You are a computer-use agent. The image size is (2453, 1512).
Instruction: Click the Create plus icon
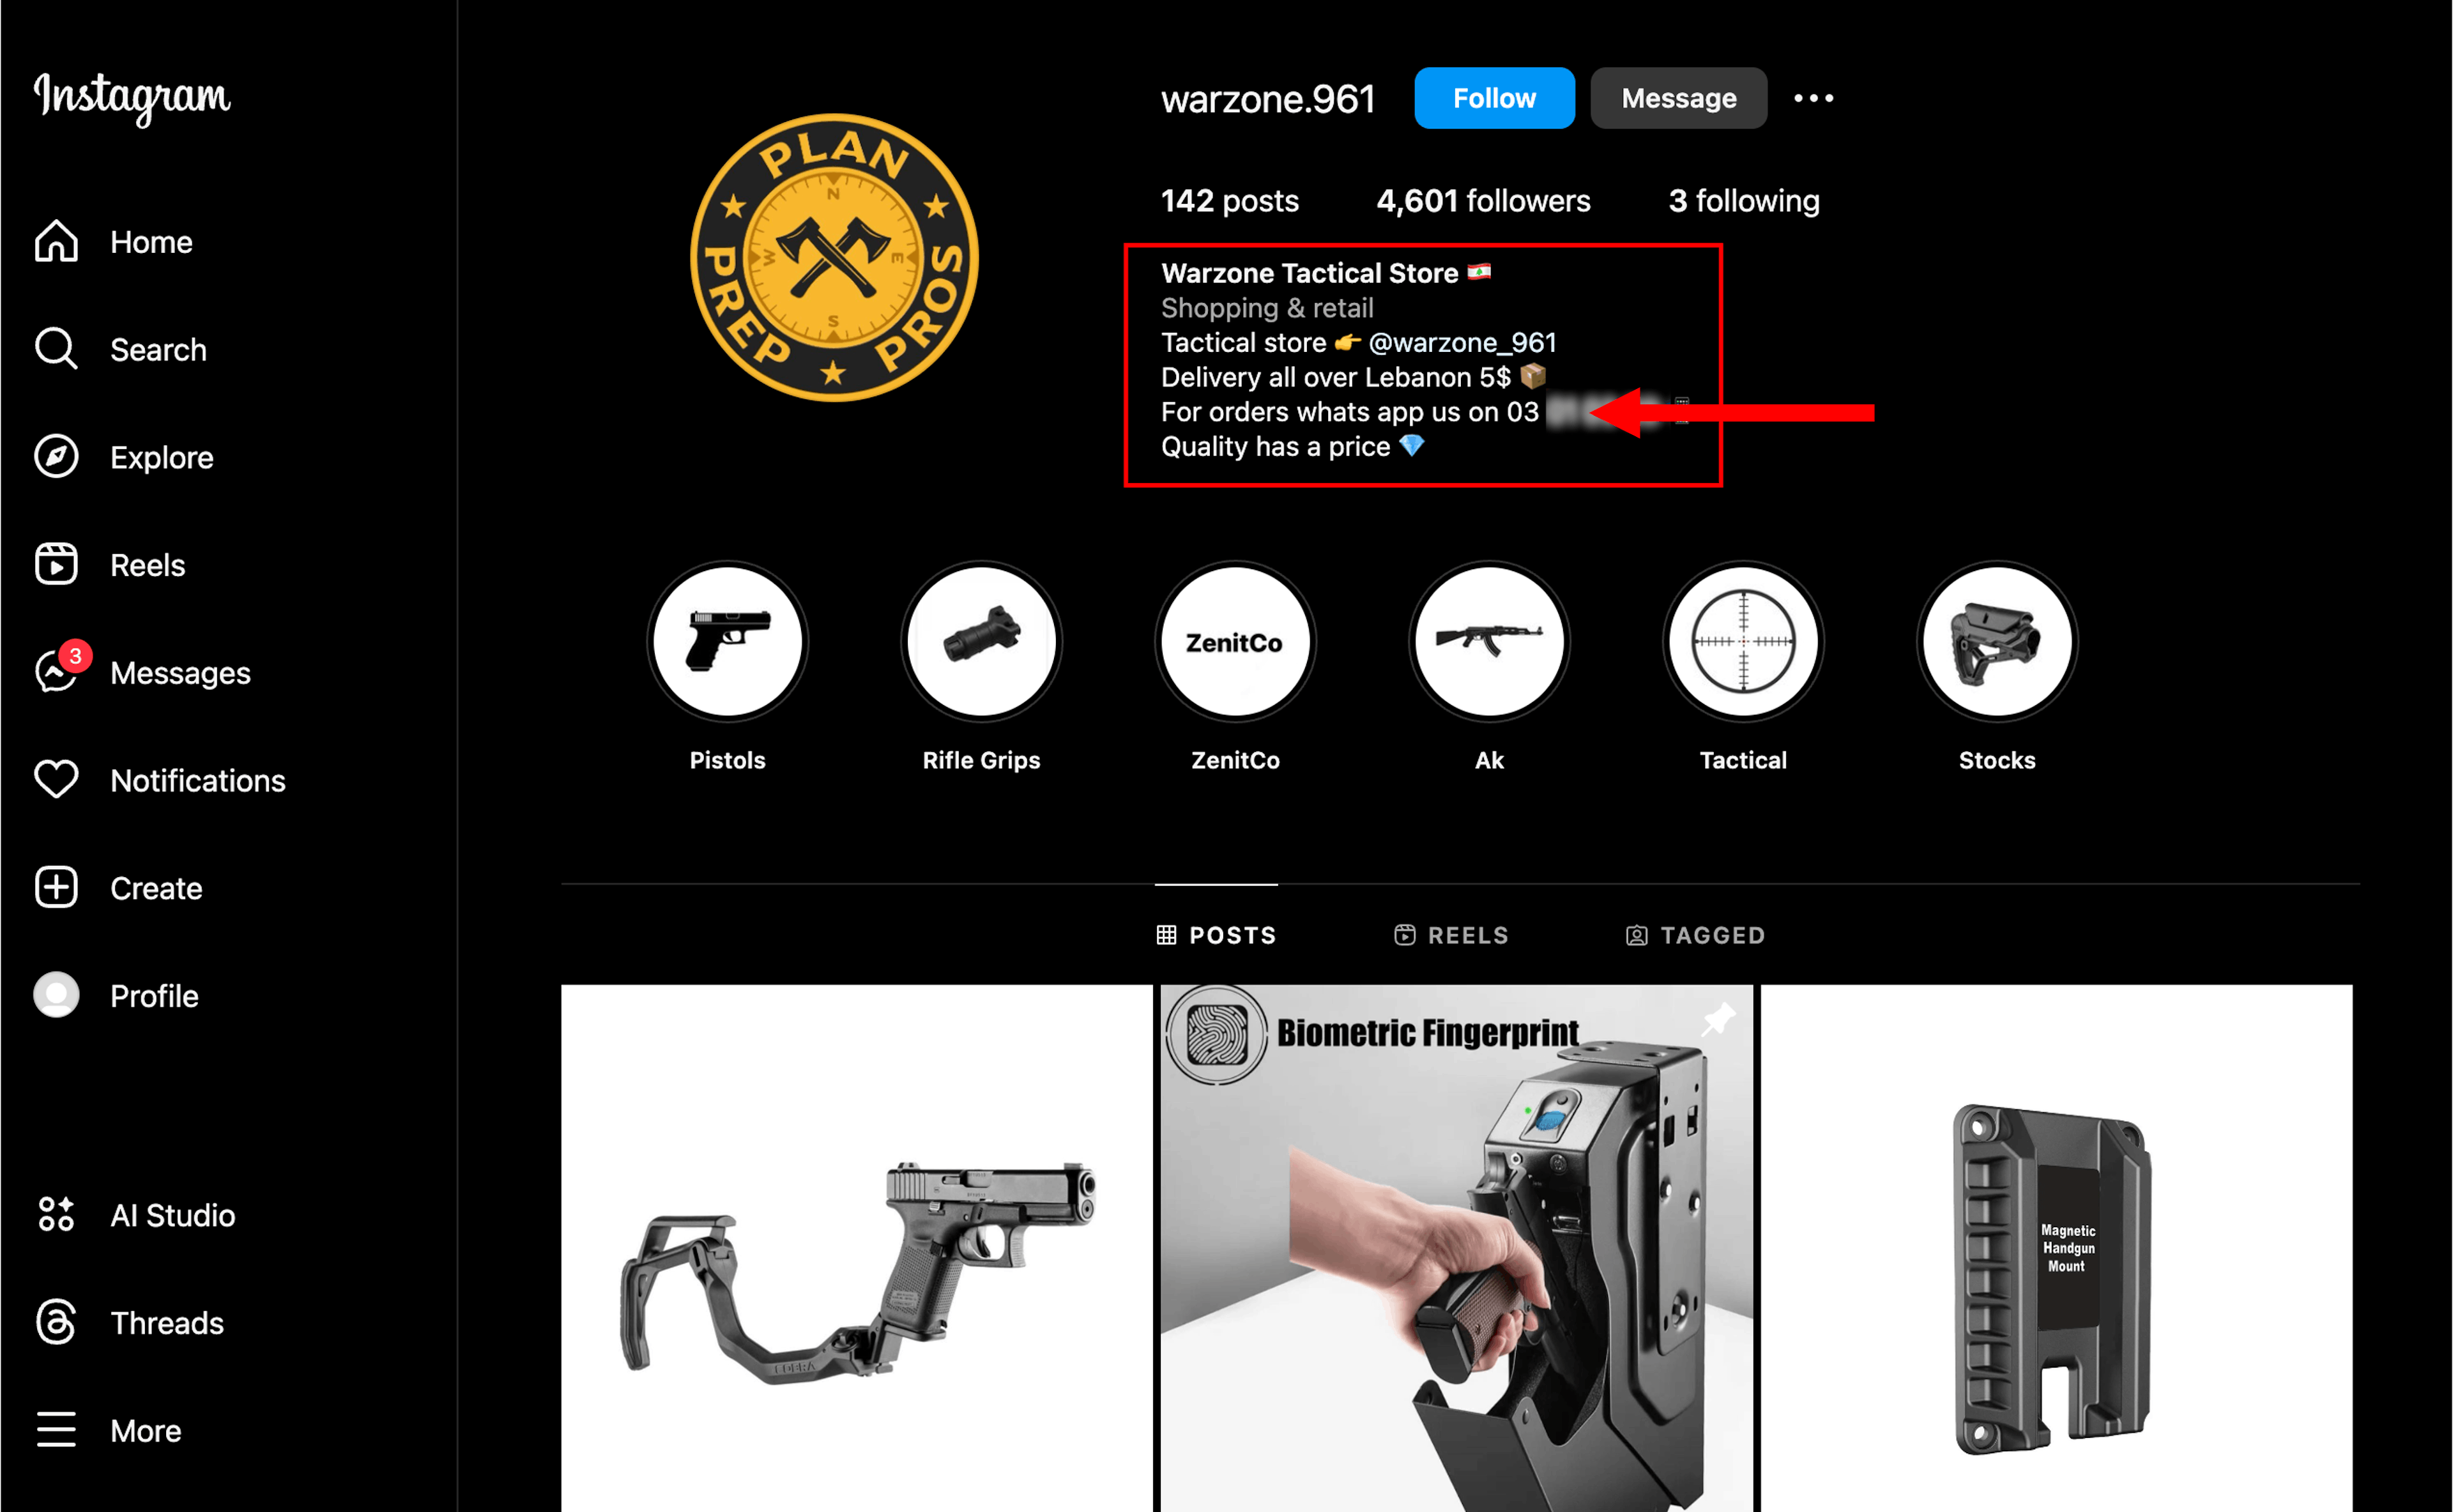click(56, 888)
